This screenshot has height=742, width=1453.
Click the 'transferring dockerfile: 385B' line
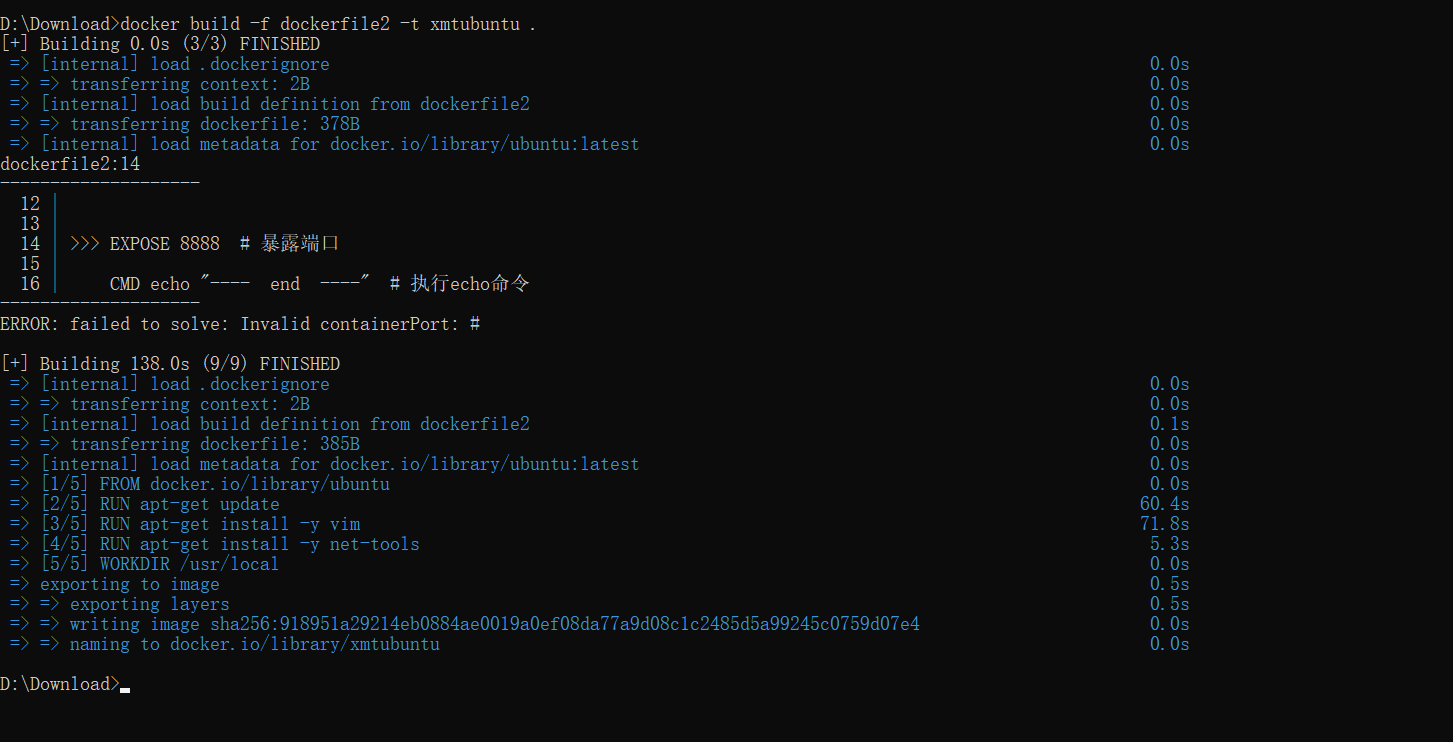click(214, 444)
